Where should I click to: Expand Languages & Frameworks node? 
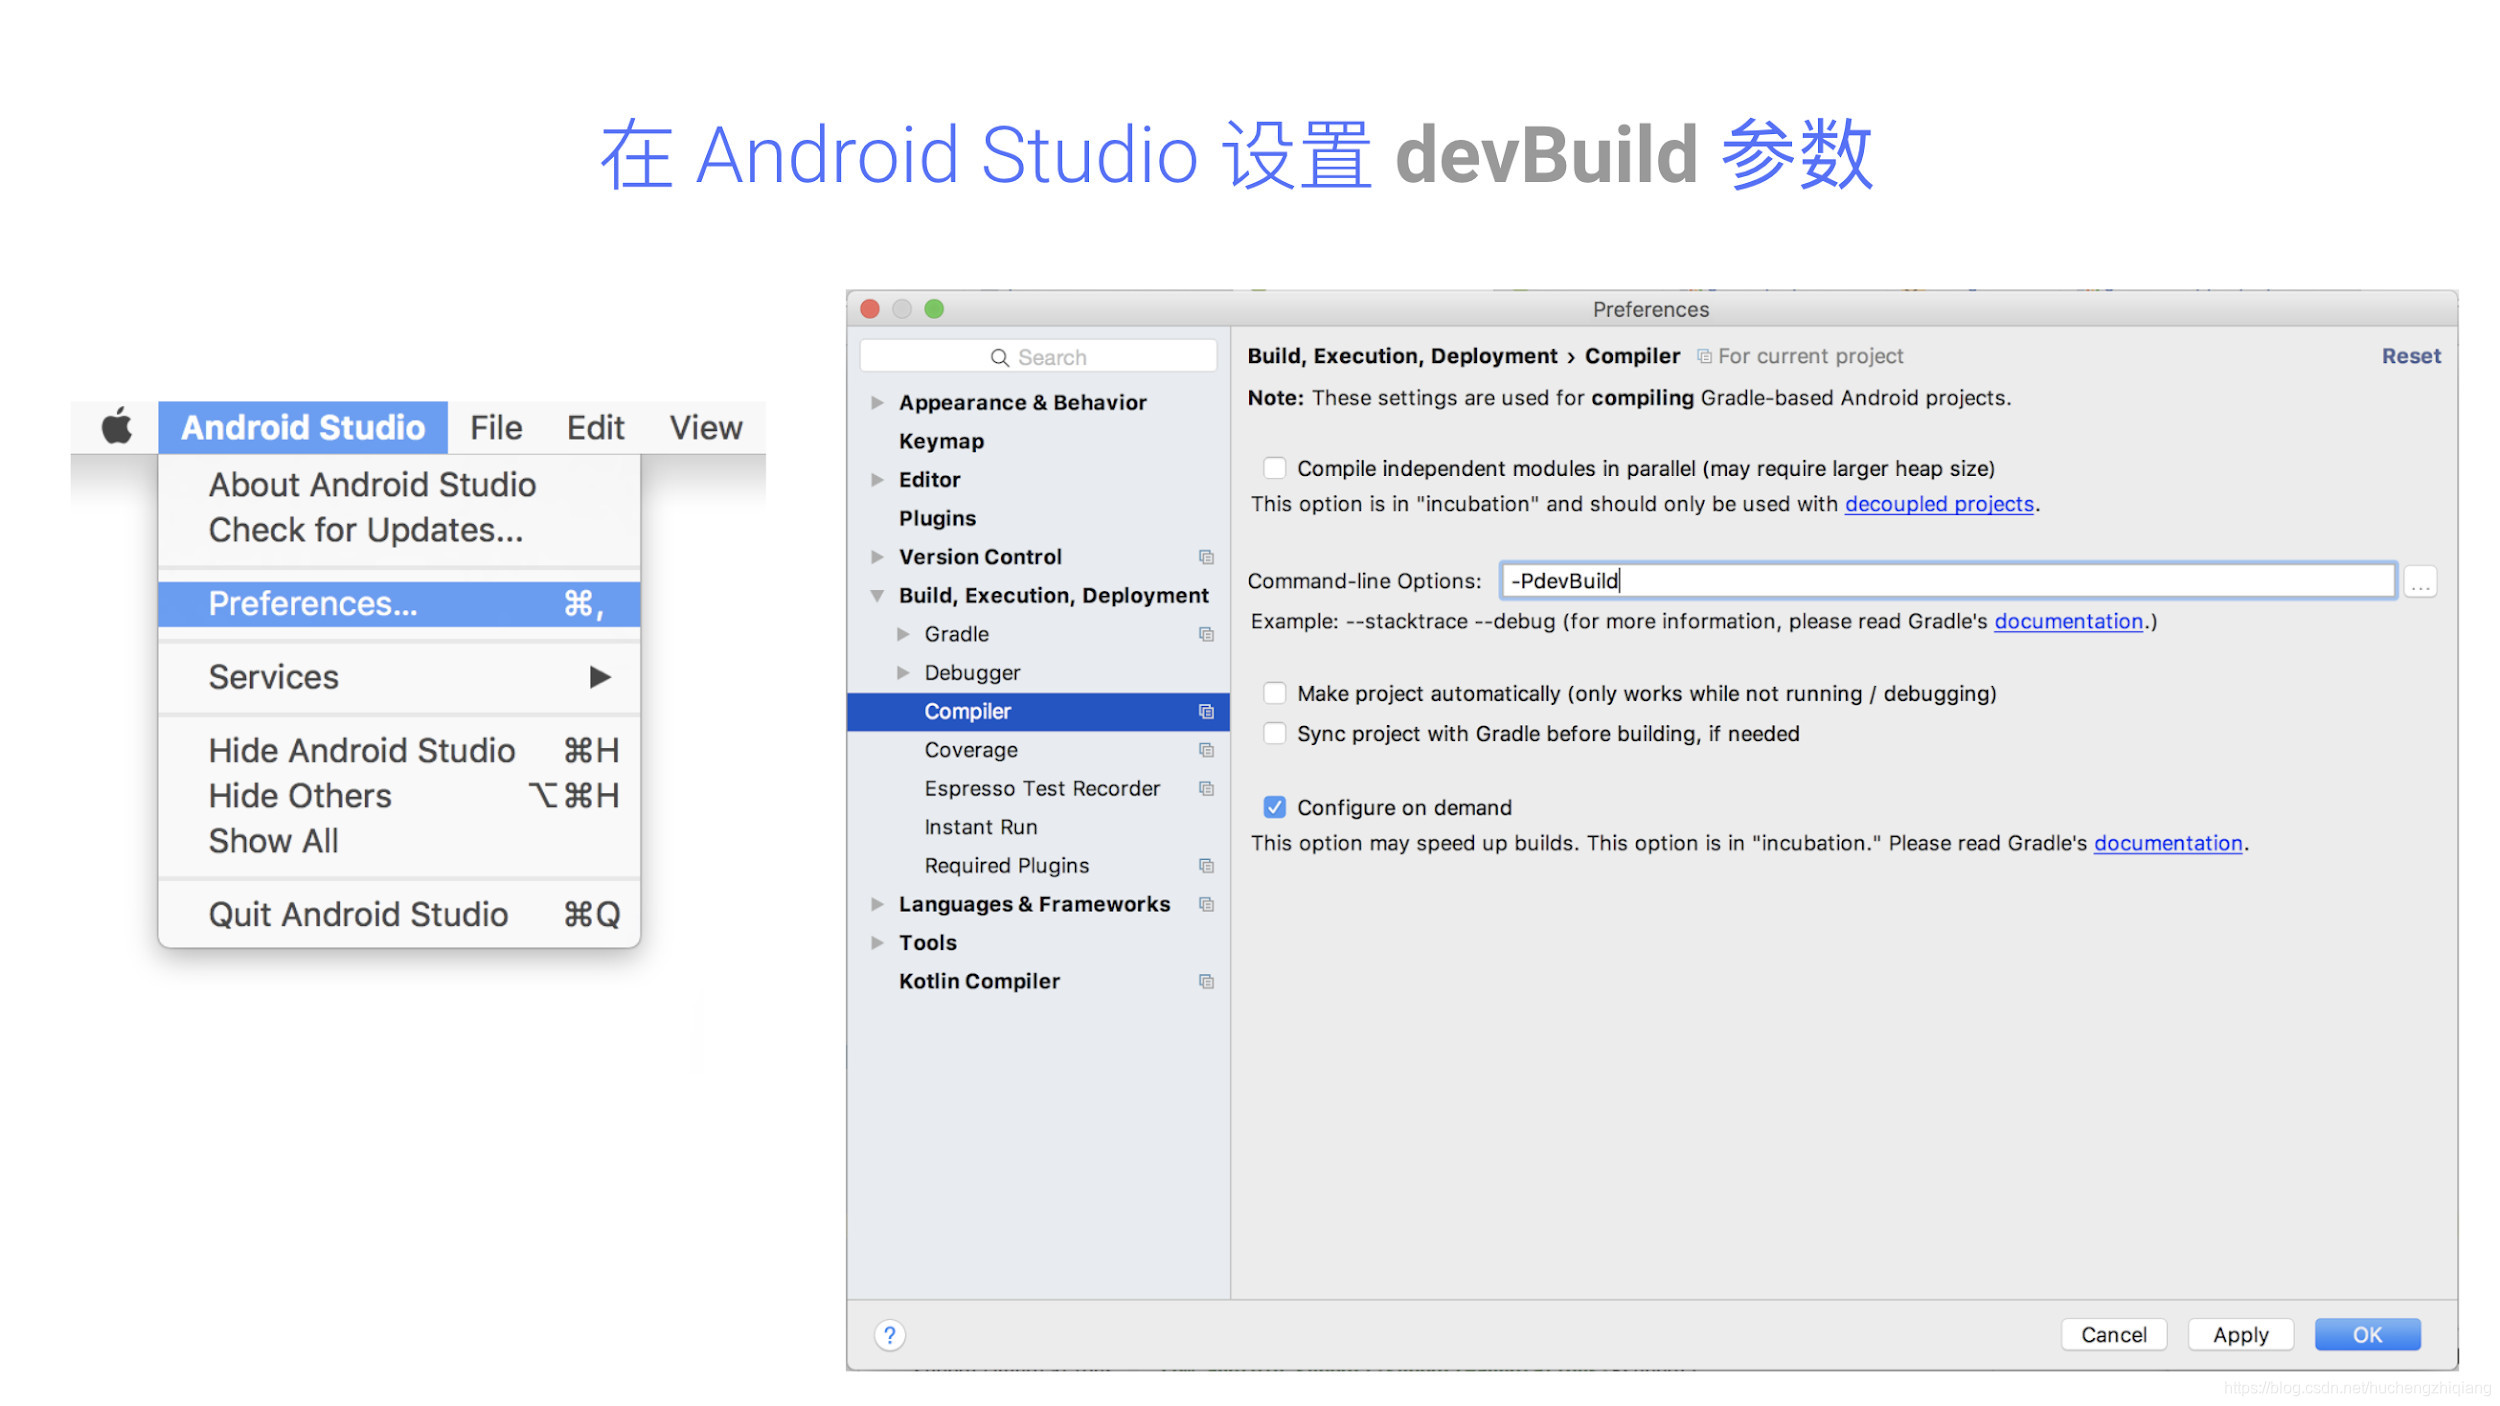(x=877, y=904)
